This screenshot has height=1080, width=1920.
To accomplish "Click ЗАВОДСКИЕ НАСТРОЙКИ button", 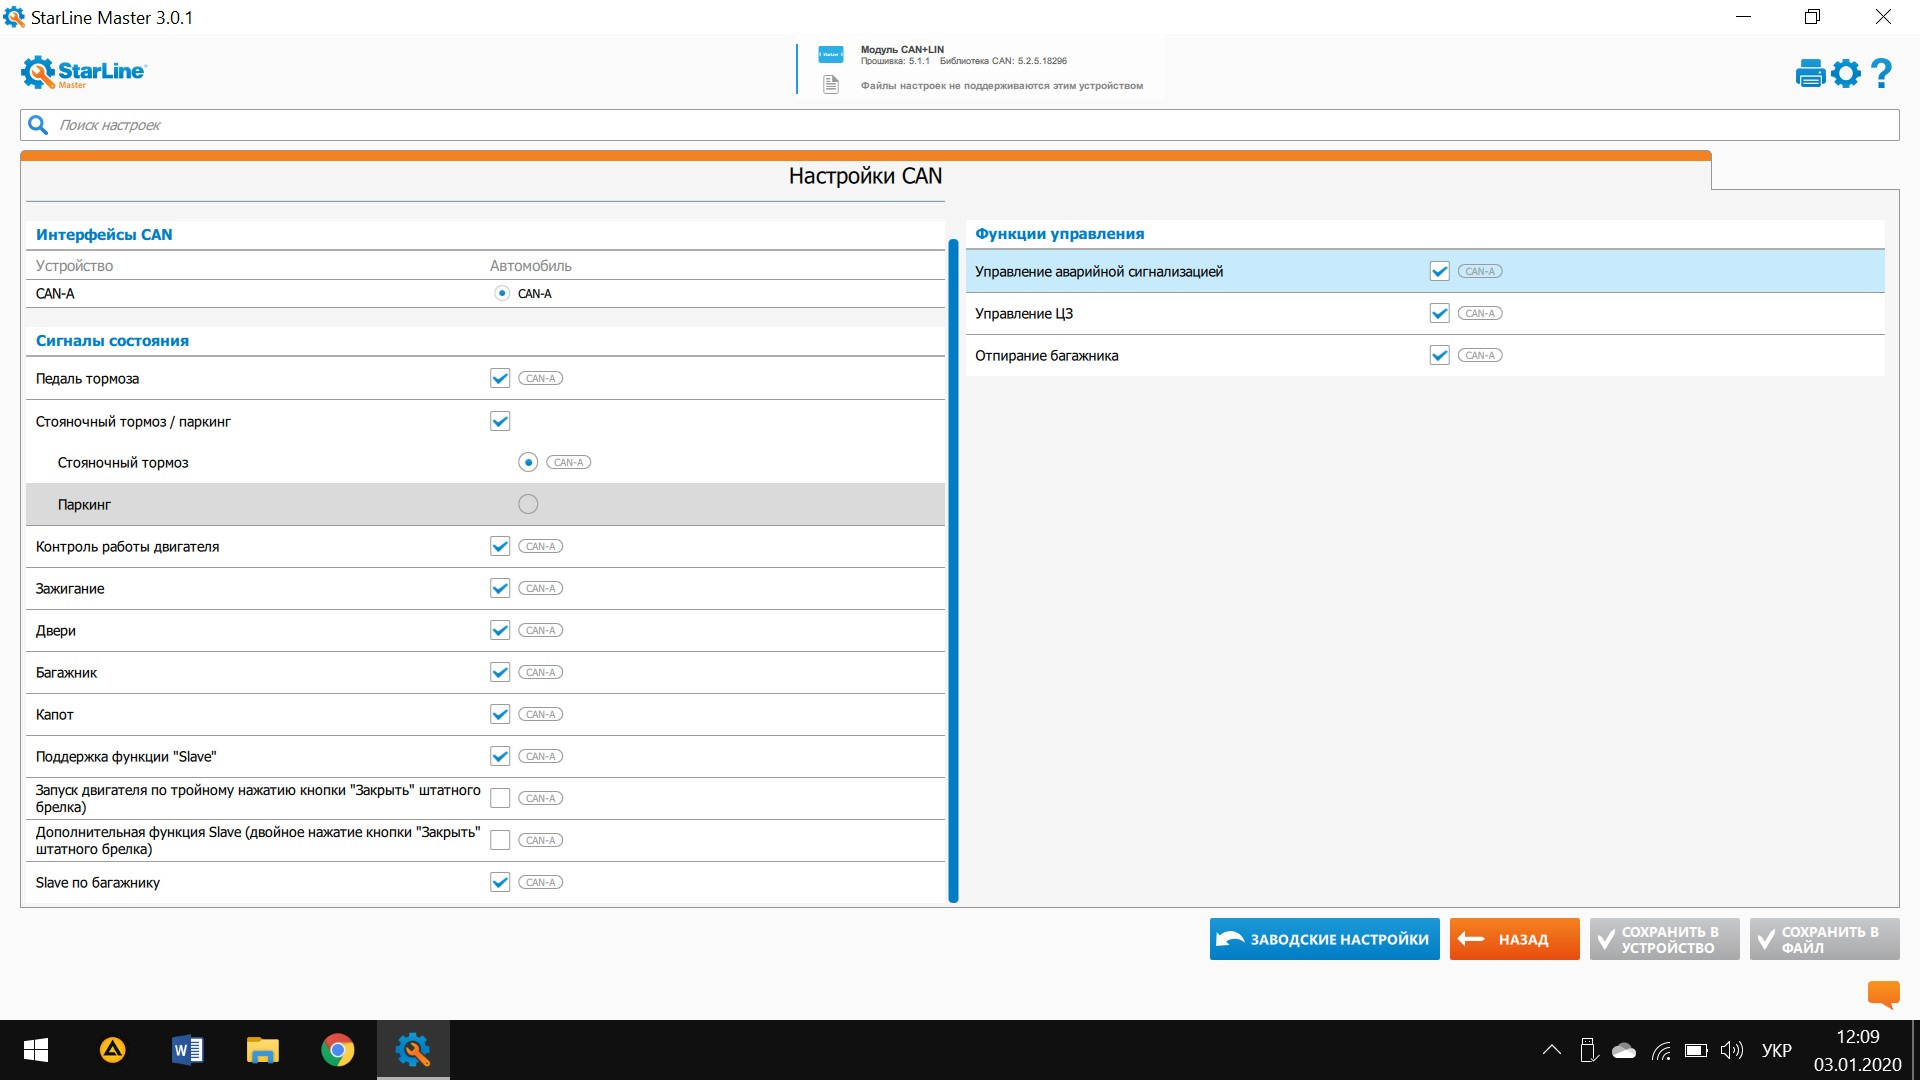I will tap(1324, 939).
